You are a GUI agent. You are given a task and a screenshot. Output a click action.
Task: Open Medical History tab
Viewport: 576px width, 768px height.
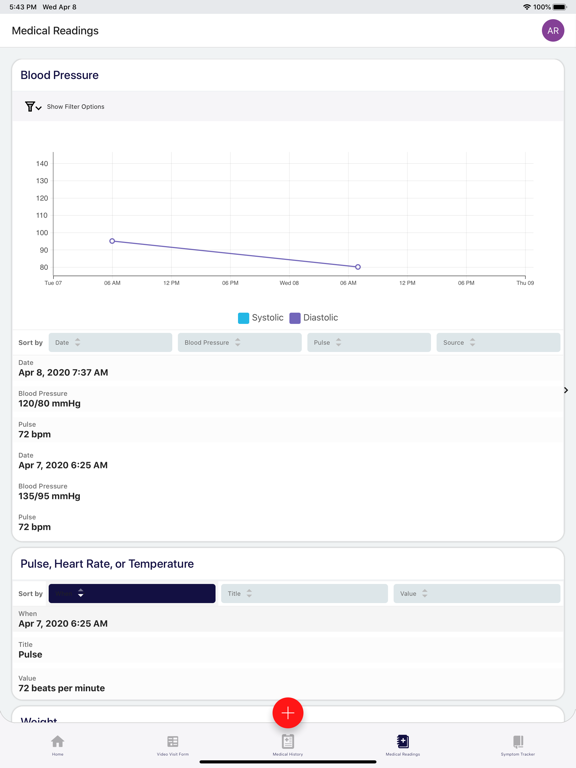(288, 745)
